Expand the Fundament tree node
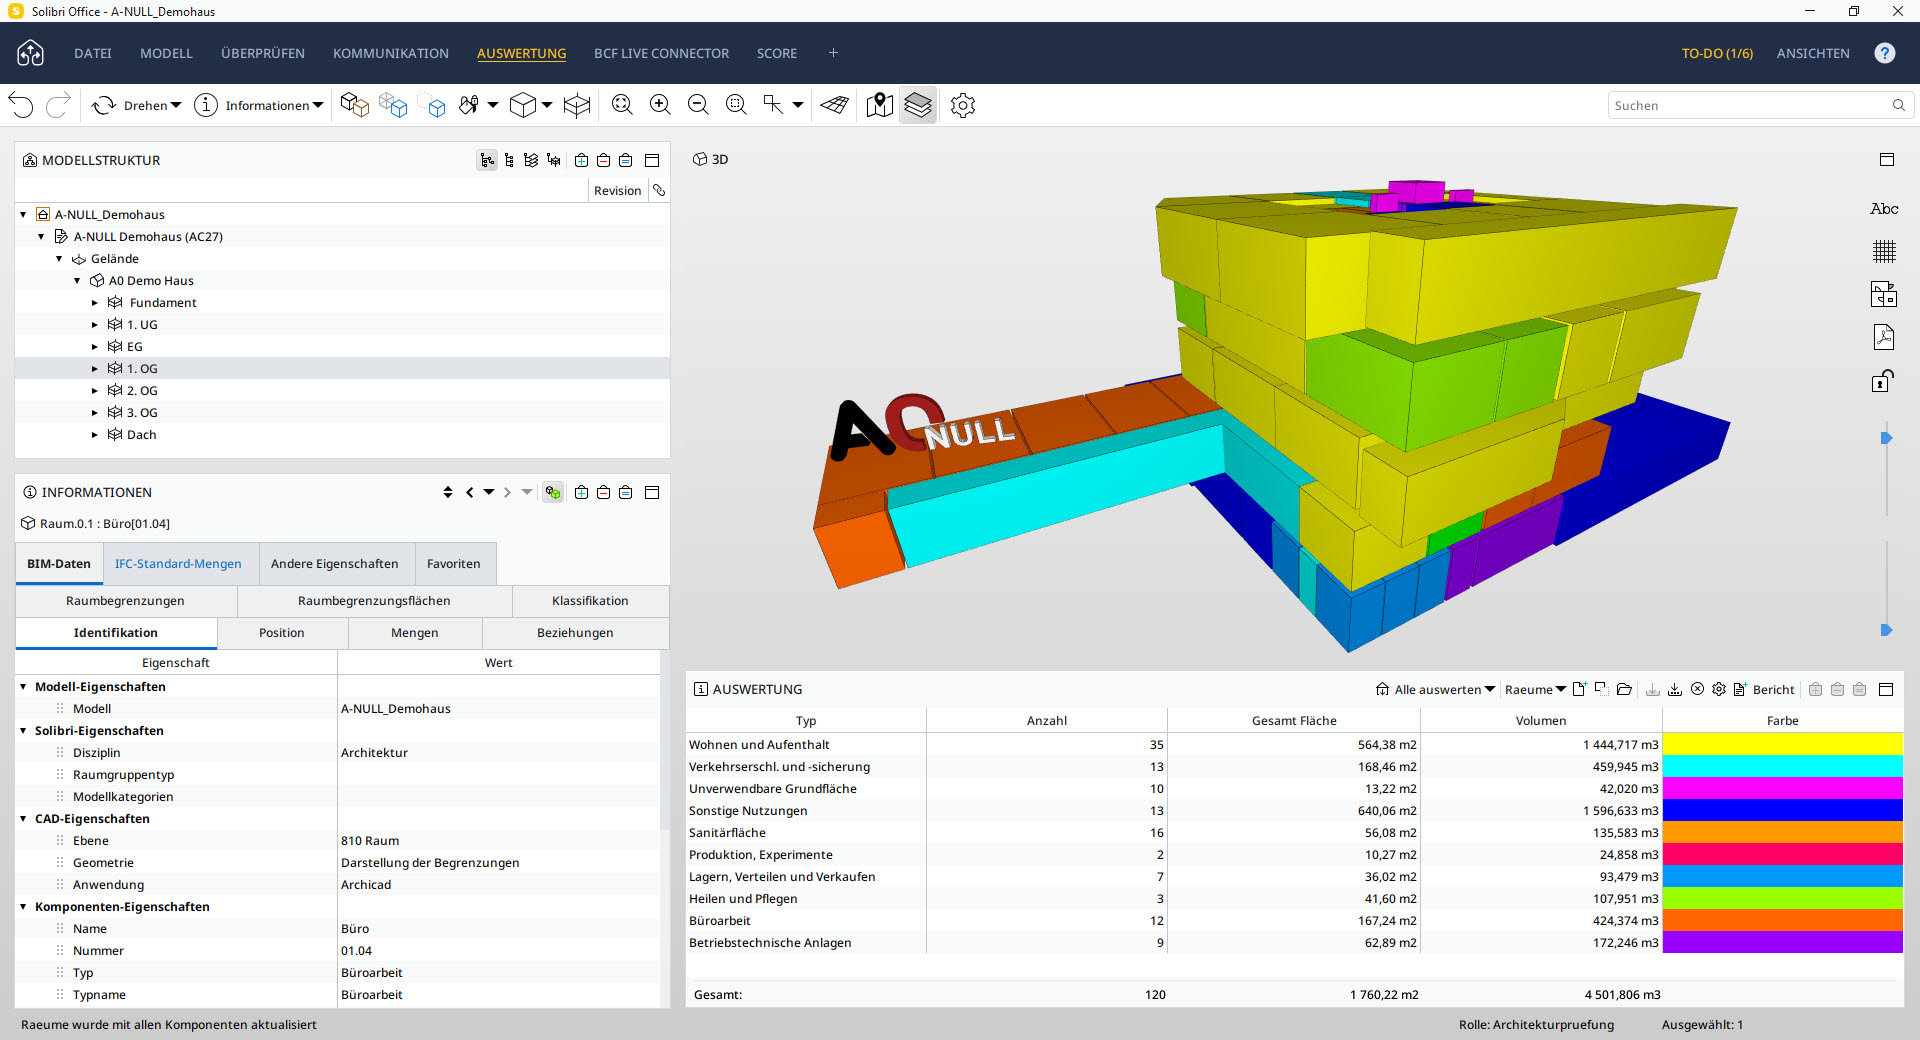 point(95,303)
